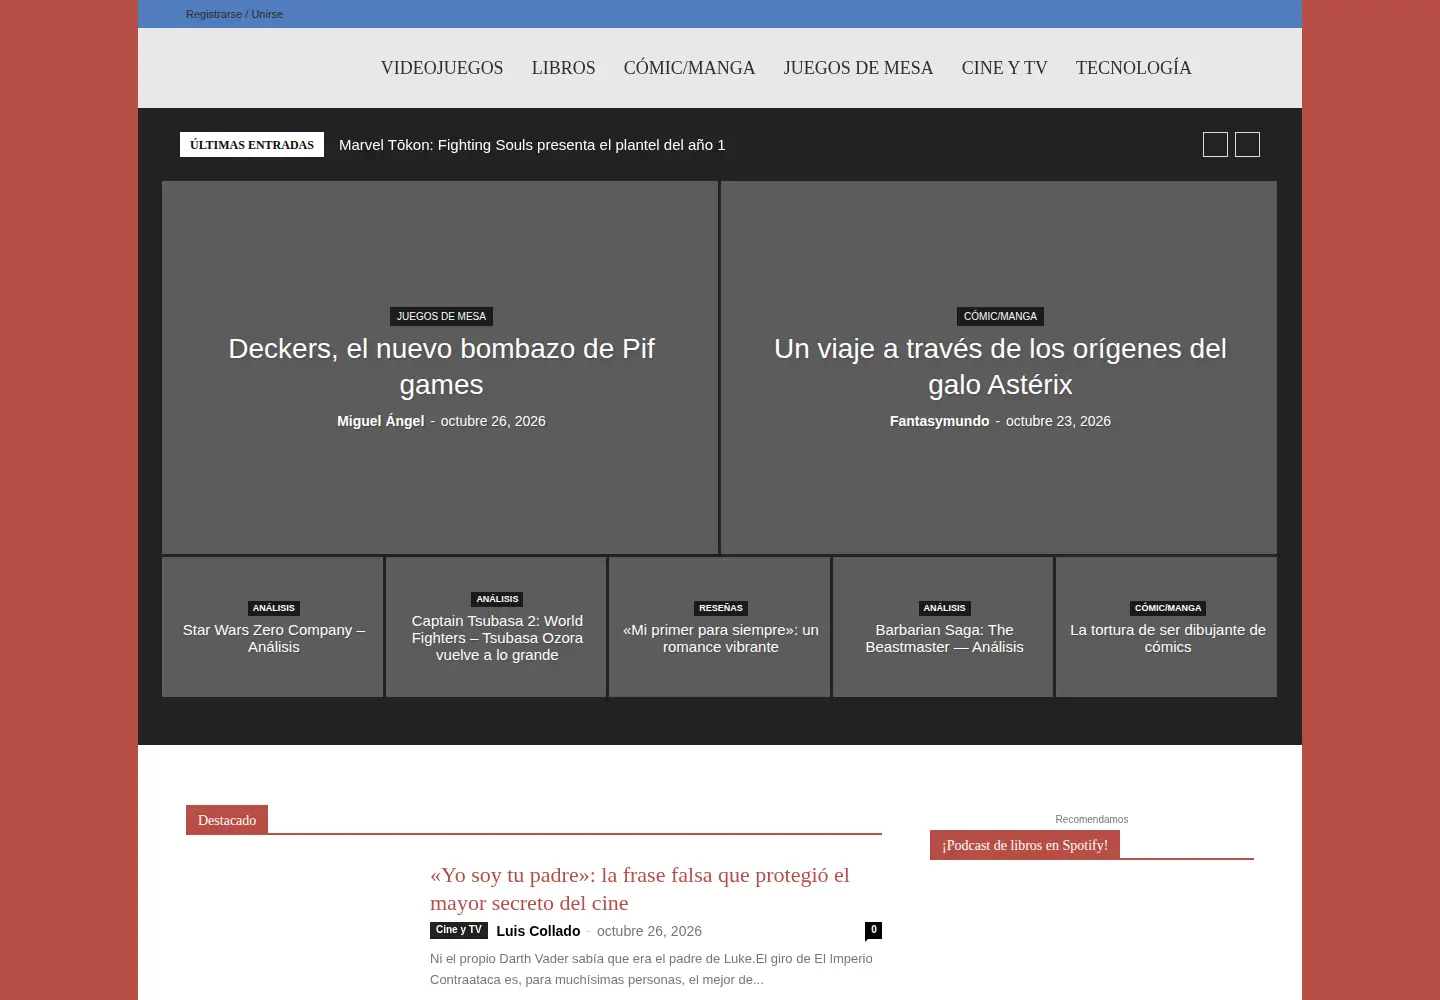This screenshot has width=1440, height=1000.
Task: Select Cómic/Manga in the navigation bar
Action: (690, 68)
